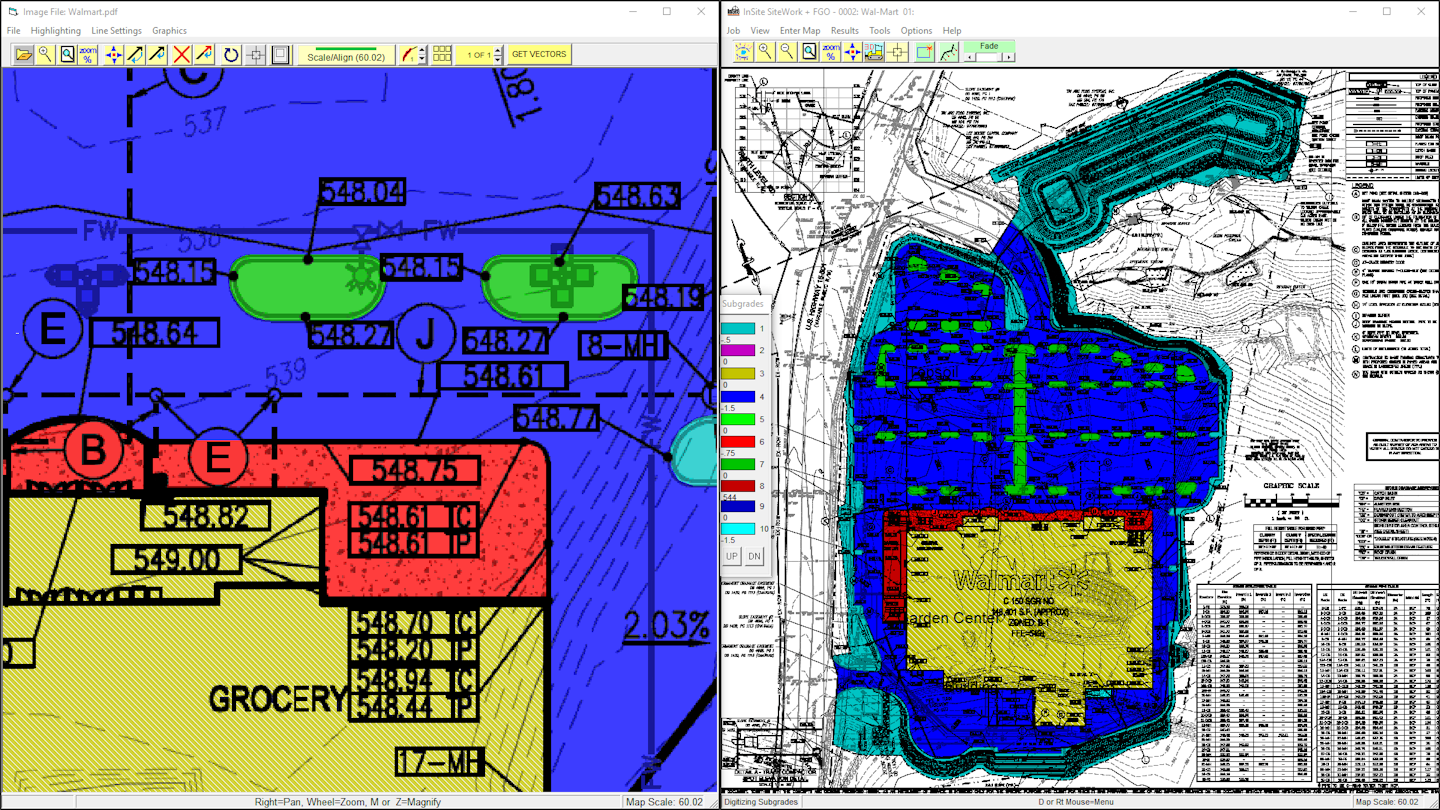
Task: Activate zoom window tool in InSite toolbar
Action: tap(809, 52)
